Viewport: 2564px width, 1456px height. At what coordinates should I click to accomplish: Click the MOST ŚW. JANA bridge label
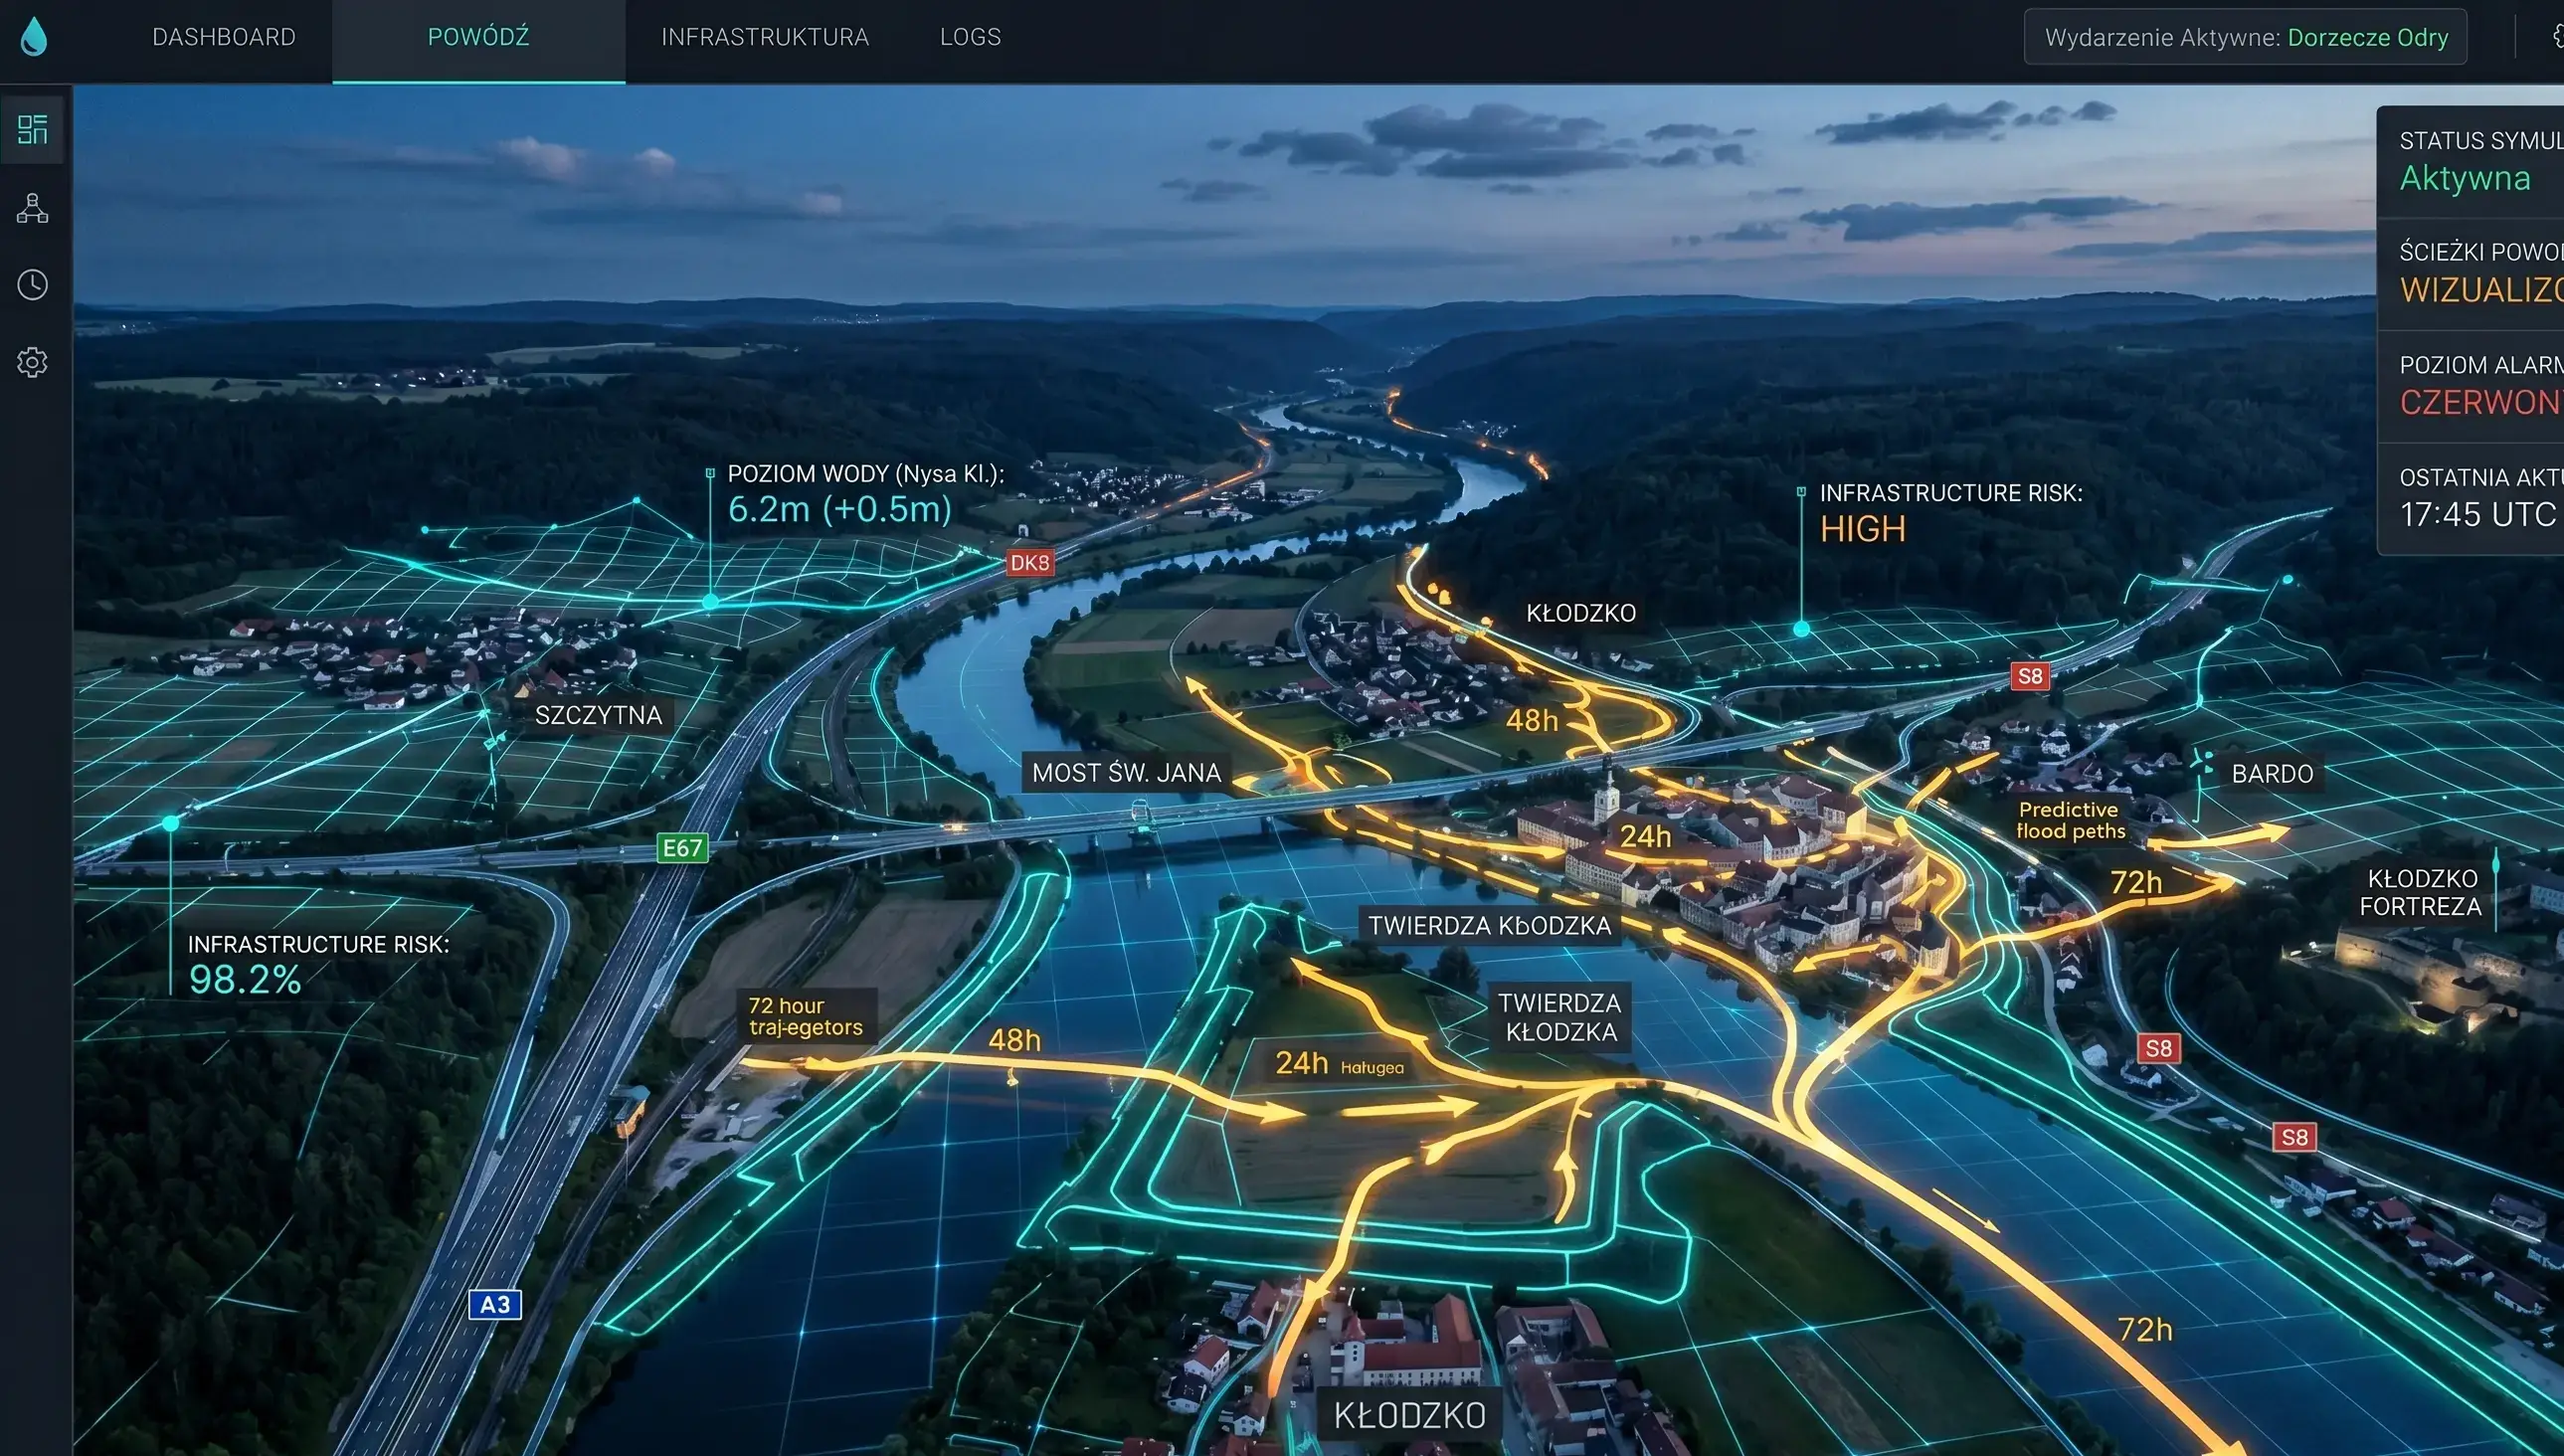1126,773
